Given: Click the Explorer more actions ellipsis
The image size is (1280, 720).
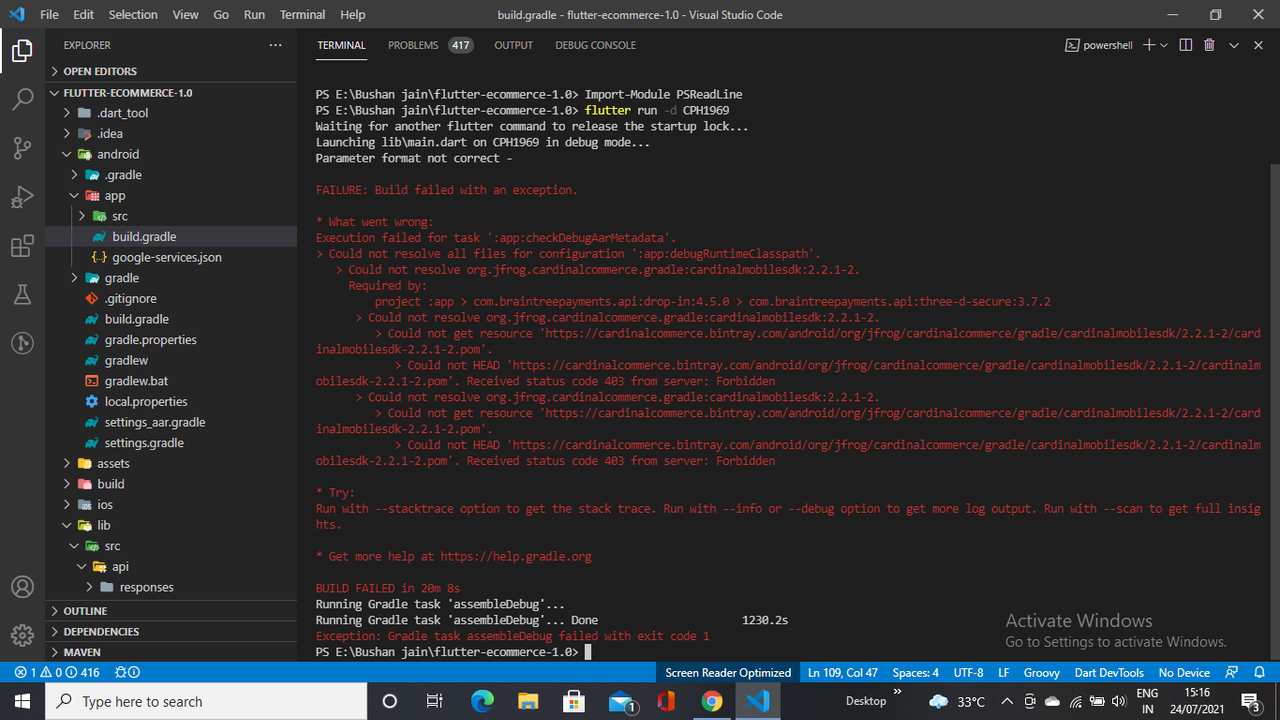Looking at the screenshot, I should click(275, 45).
